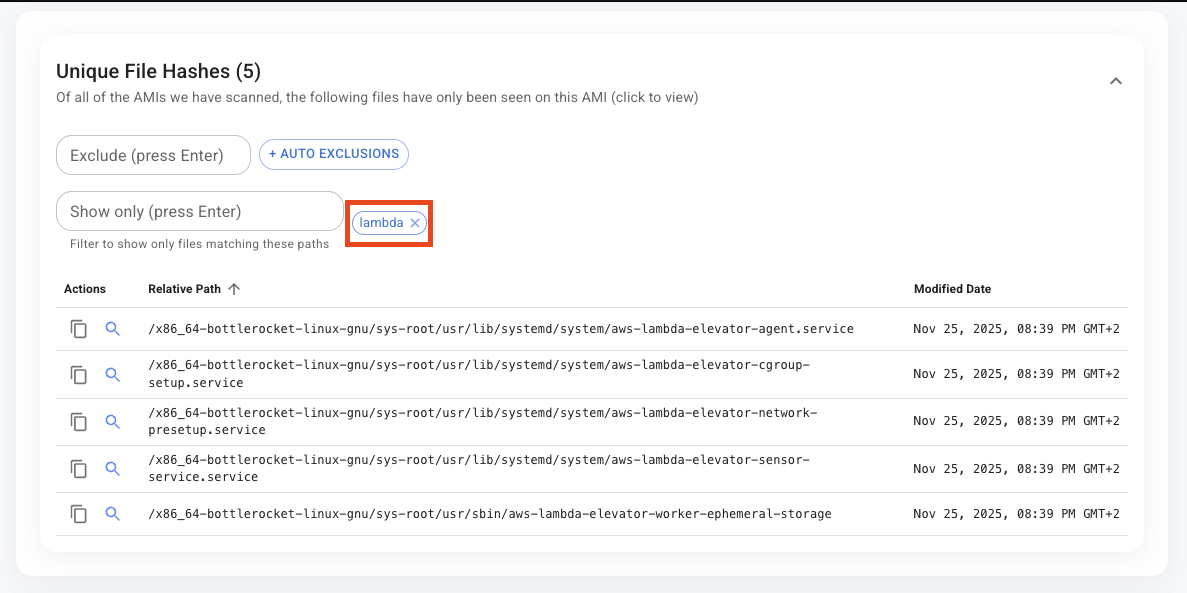
Task: Copy the aws-lambda-elevator-sensor-service.service path
Action: (x=79, y=468)
